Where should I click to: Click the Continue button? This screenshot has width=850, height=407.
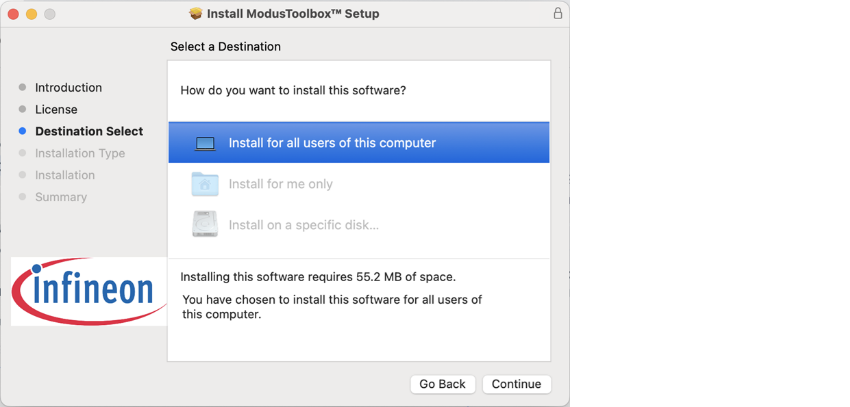pos(517,384)
